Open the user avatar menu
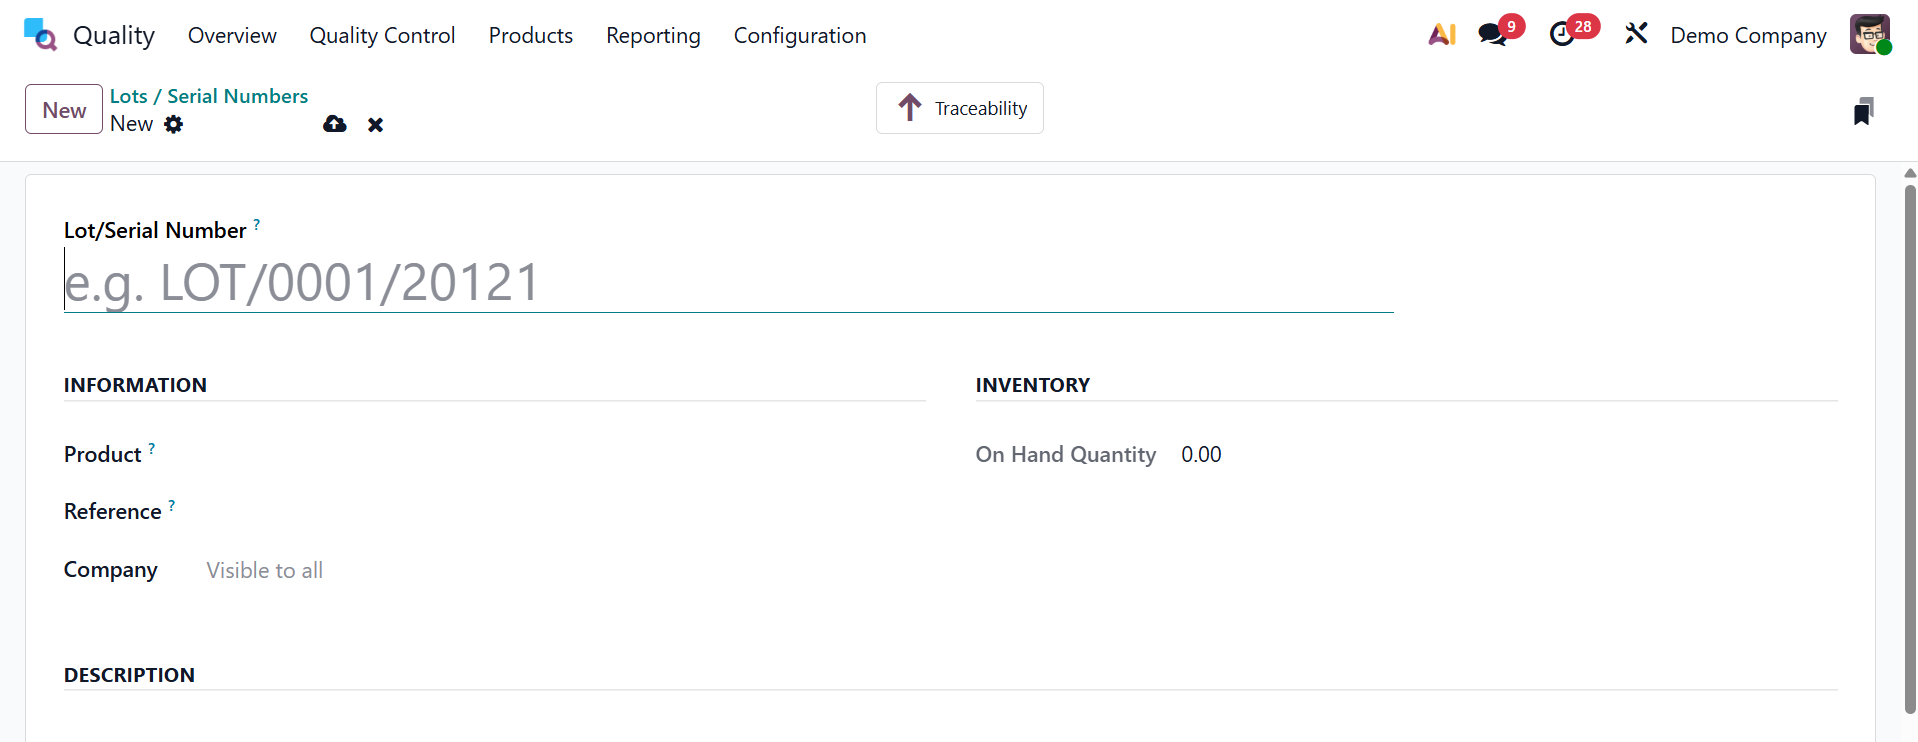Image resolution: width=1918 pixels, height=742 pixels. tap(1869, 35)
